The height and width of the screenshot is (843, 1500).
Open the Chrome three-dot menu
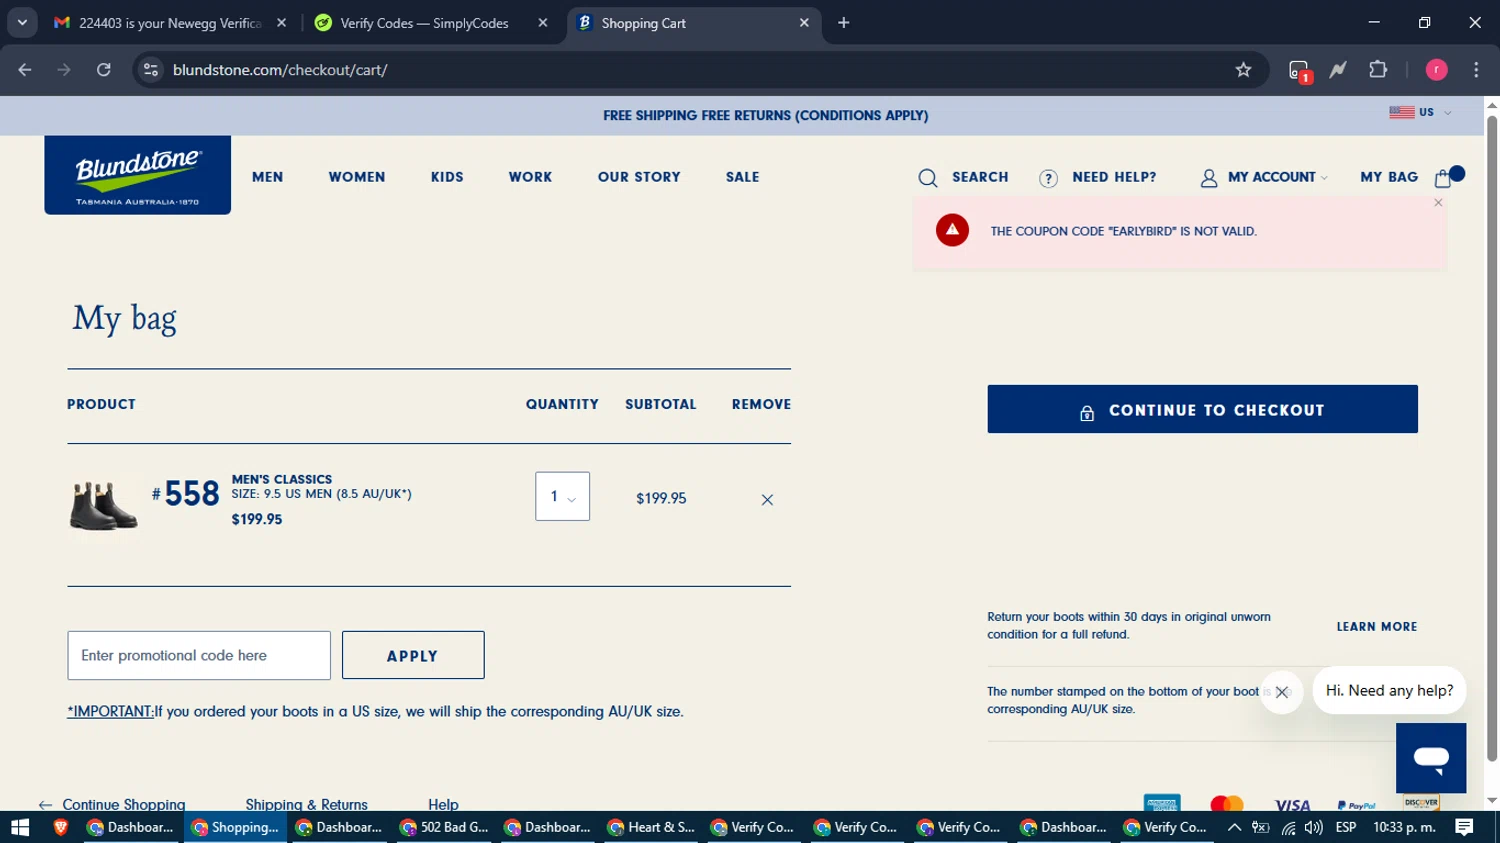[1476, 70]
